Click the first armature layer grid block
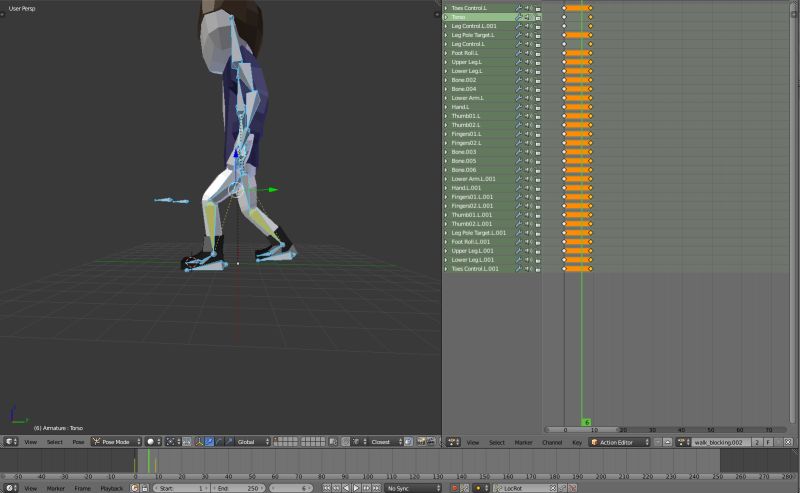 pos(285,442)
